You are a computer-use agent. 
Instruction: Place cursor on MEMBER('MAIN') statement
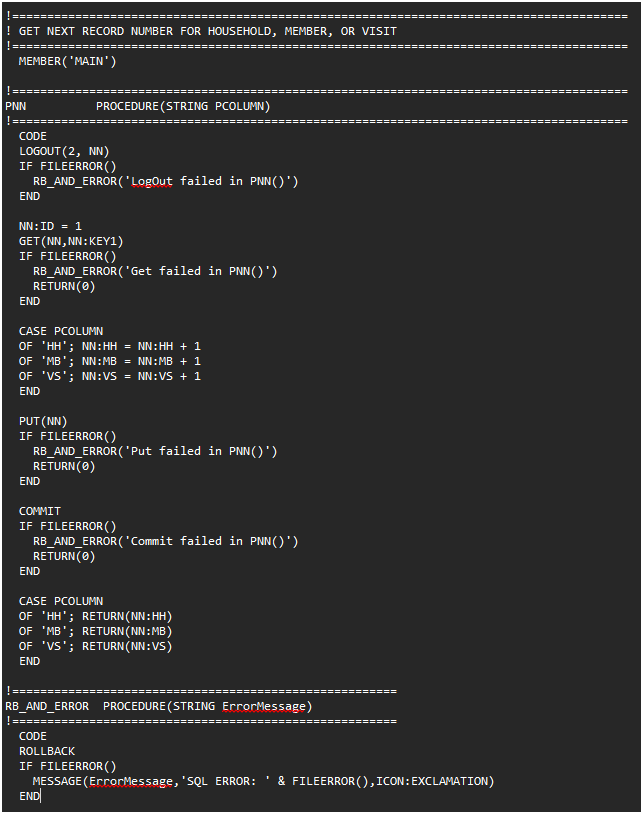(x=68, y=61)
